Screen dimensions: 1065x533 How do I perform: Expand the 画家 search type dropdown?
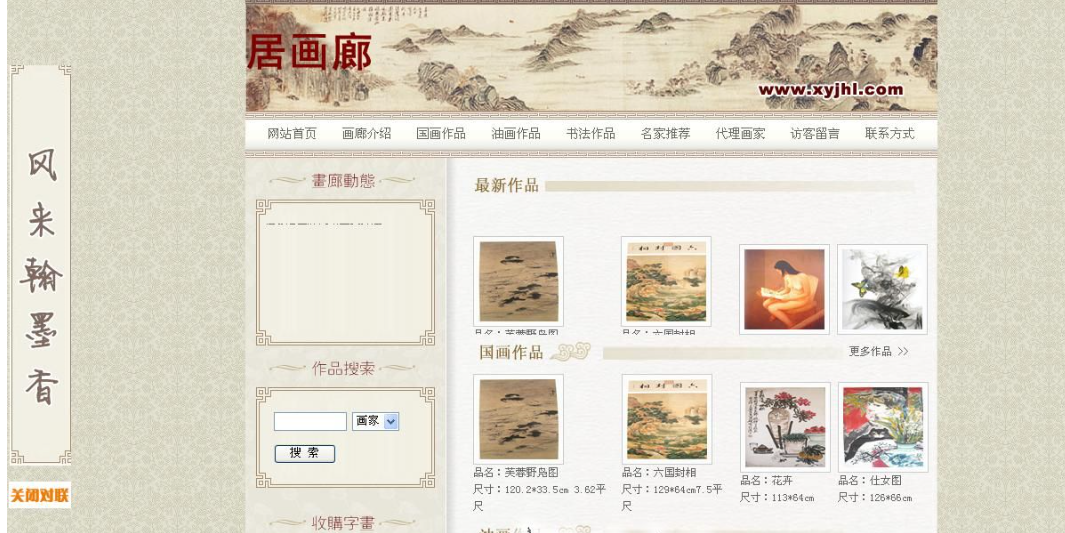pos(376,422)
